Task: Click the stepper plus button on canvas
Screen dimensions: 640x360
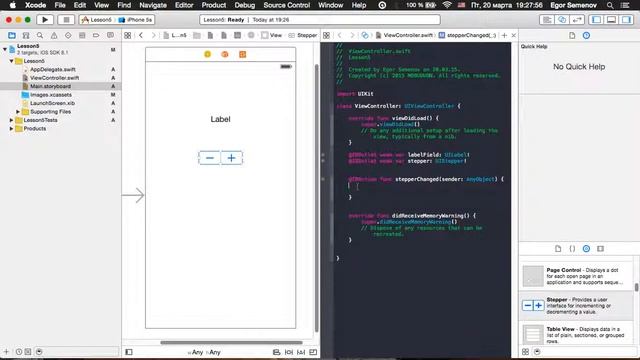Action: click(x=231, y=158)
